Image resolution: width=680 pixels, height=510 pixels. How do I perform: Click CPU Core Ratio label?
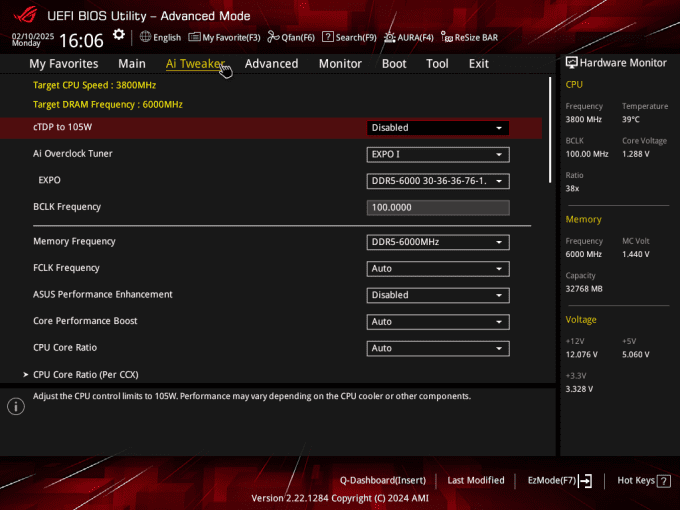[65, 347]
